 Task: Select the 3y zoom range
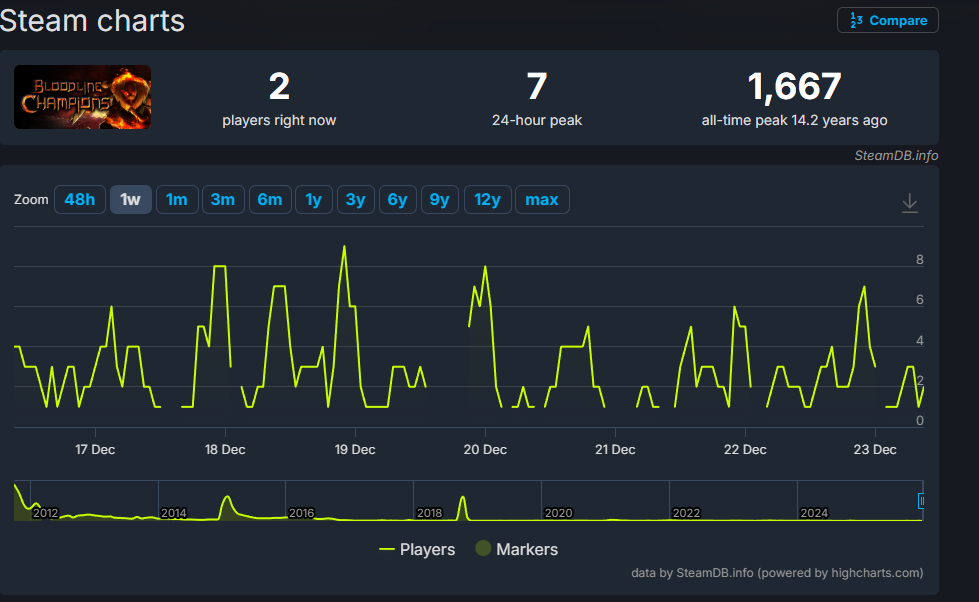pyautogui.click(x=355, y=200)
